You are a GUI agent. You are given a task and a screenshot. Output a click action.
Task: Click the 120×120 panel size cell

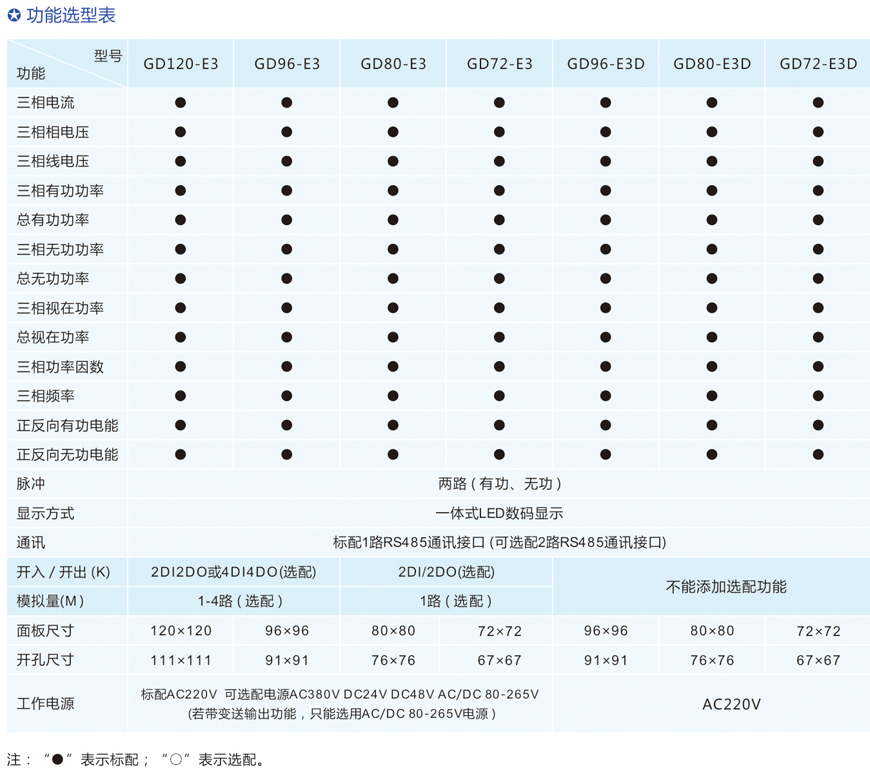(181, 631)
